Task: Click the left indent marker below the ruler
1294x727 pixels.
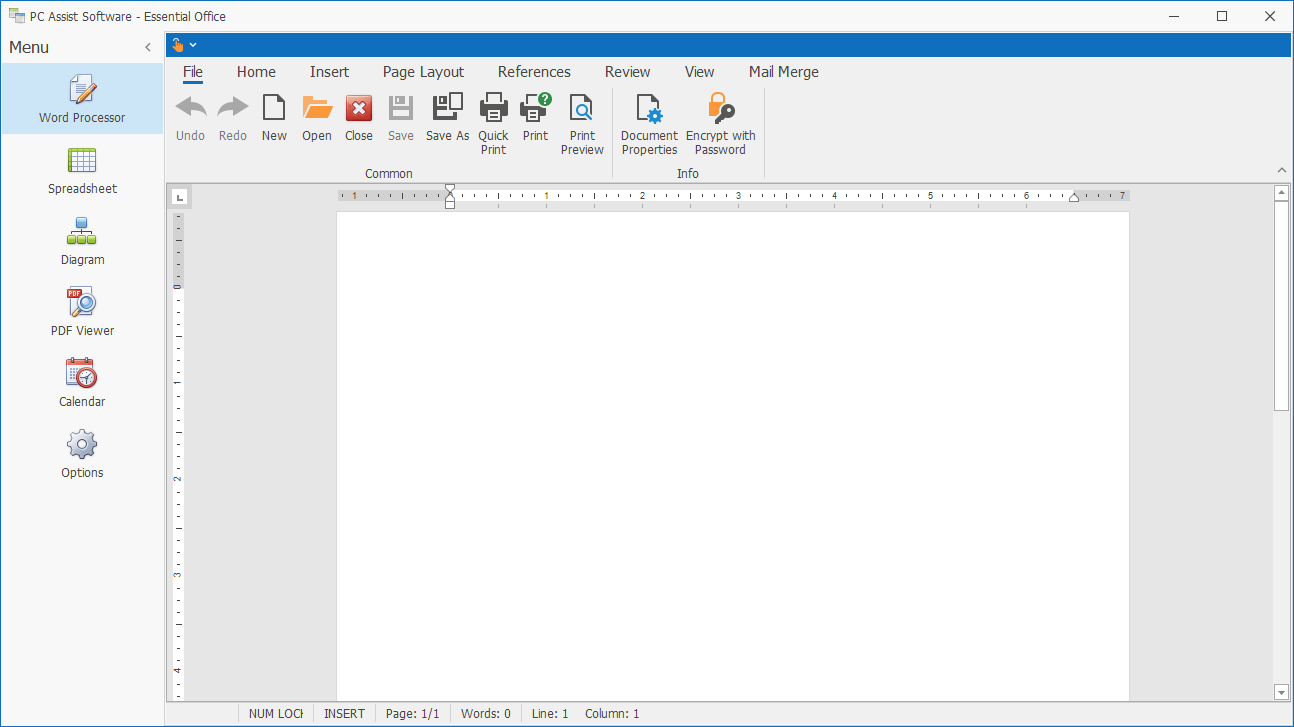Action: click(450, 202)
